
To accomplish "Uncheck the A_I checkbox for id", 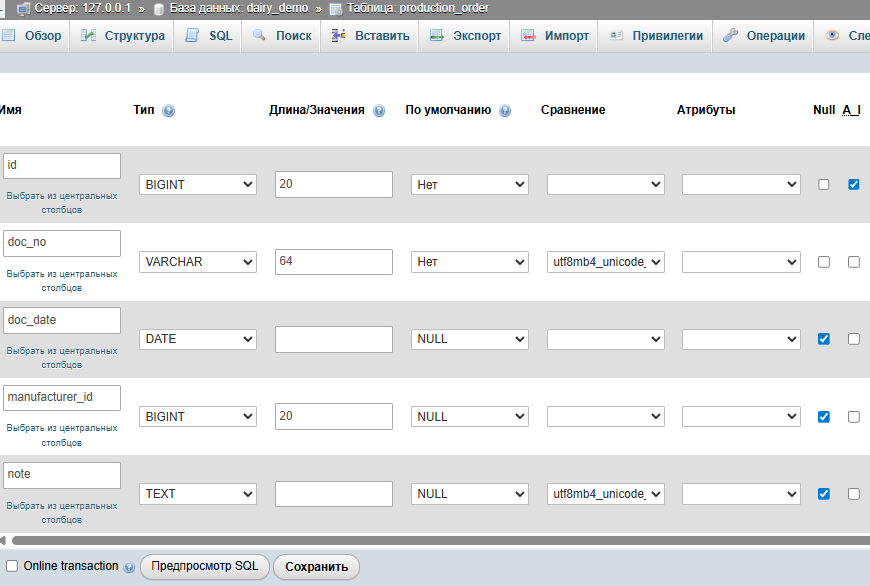I will [x=853, y=184].
